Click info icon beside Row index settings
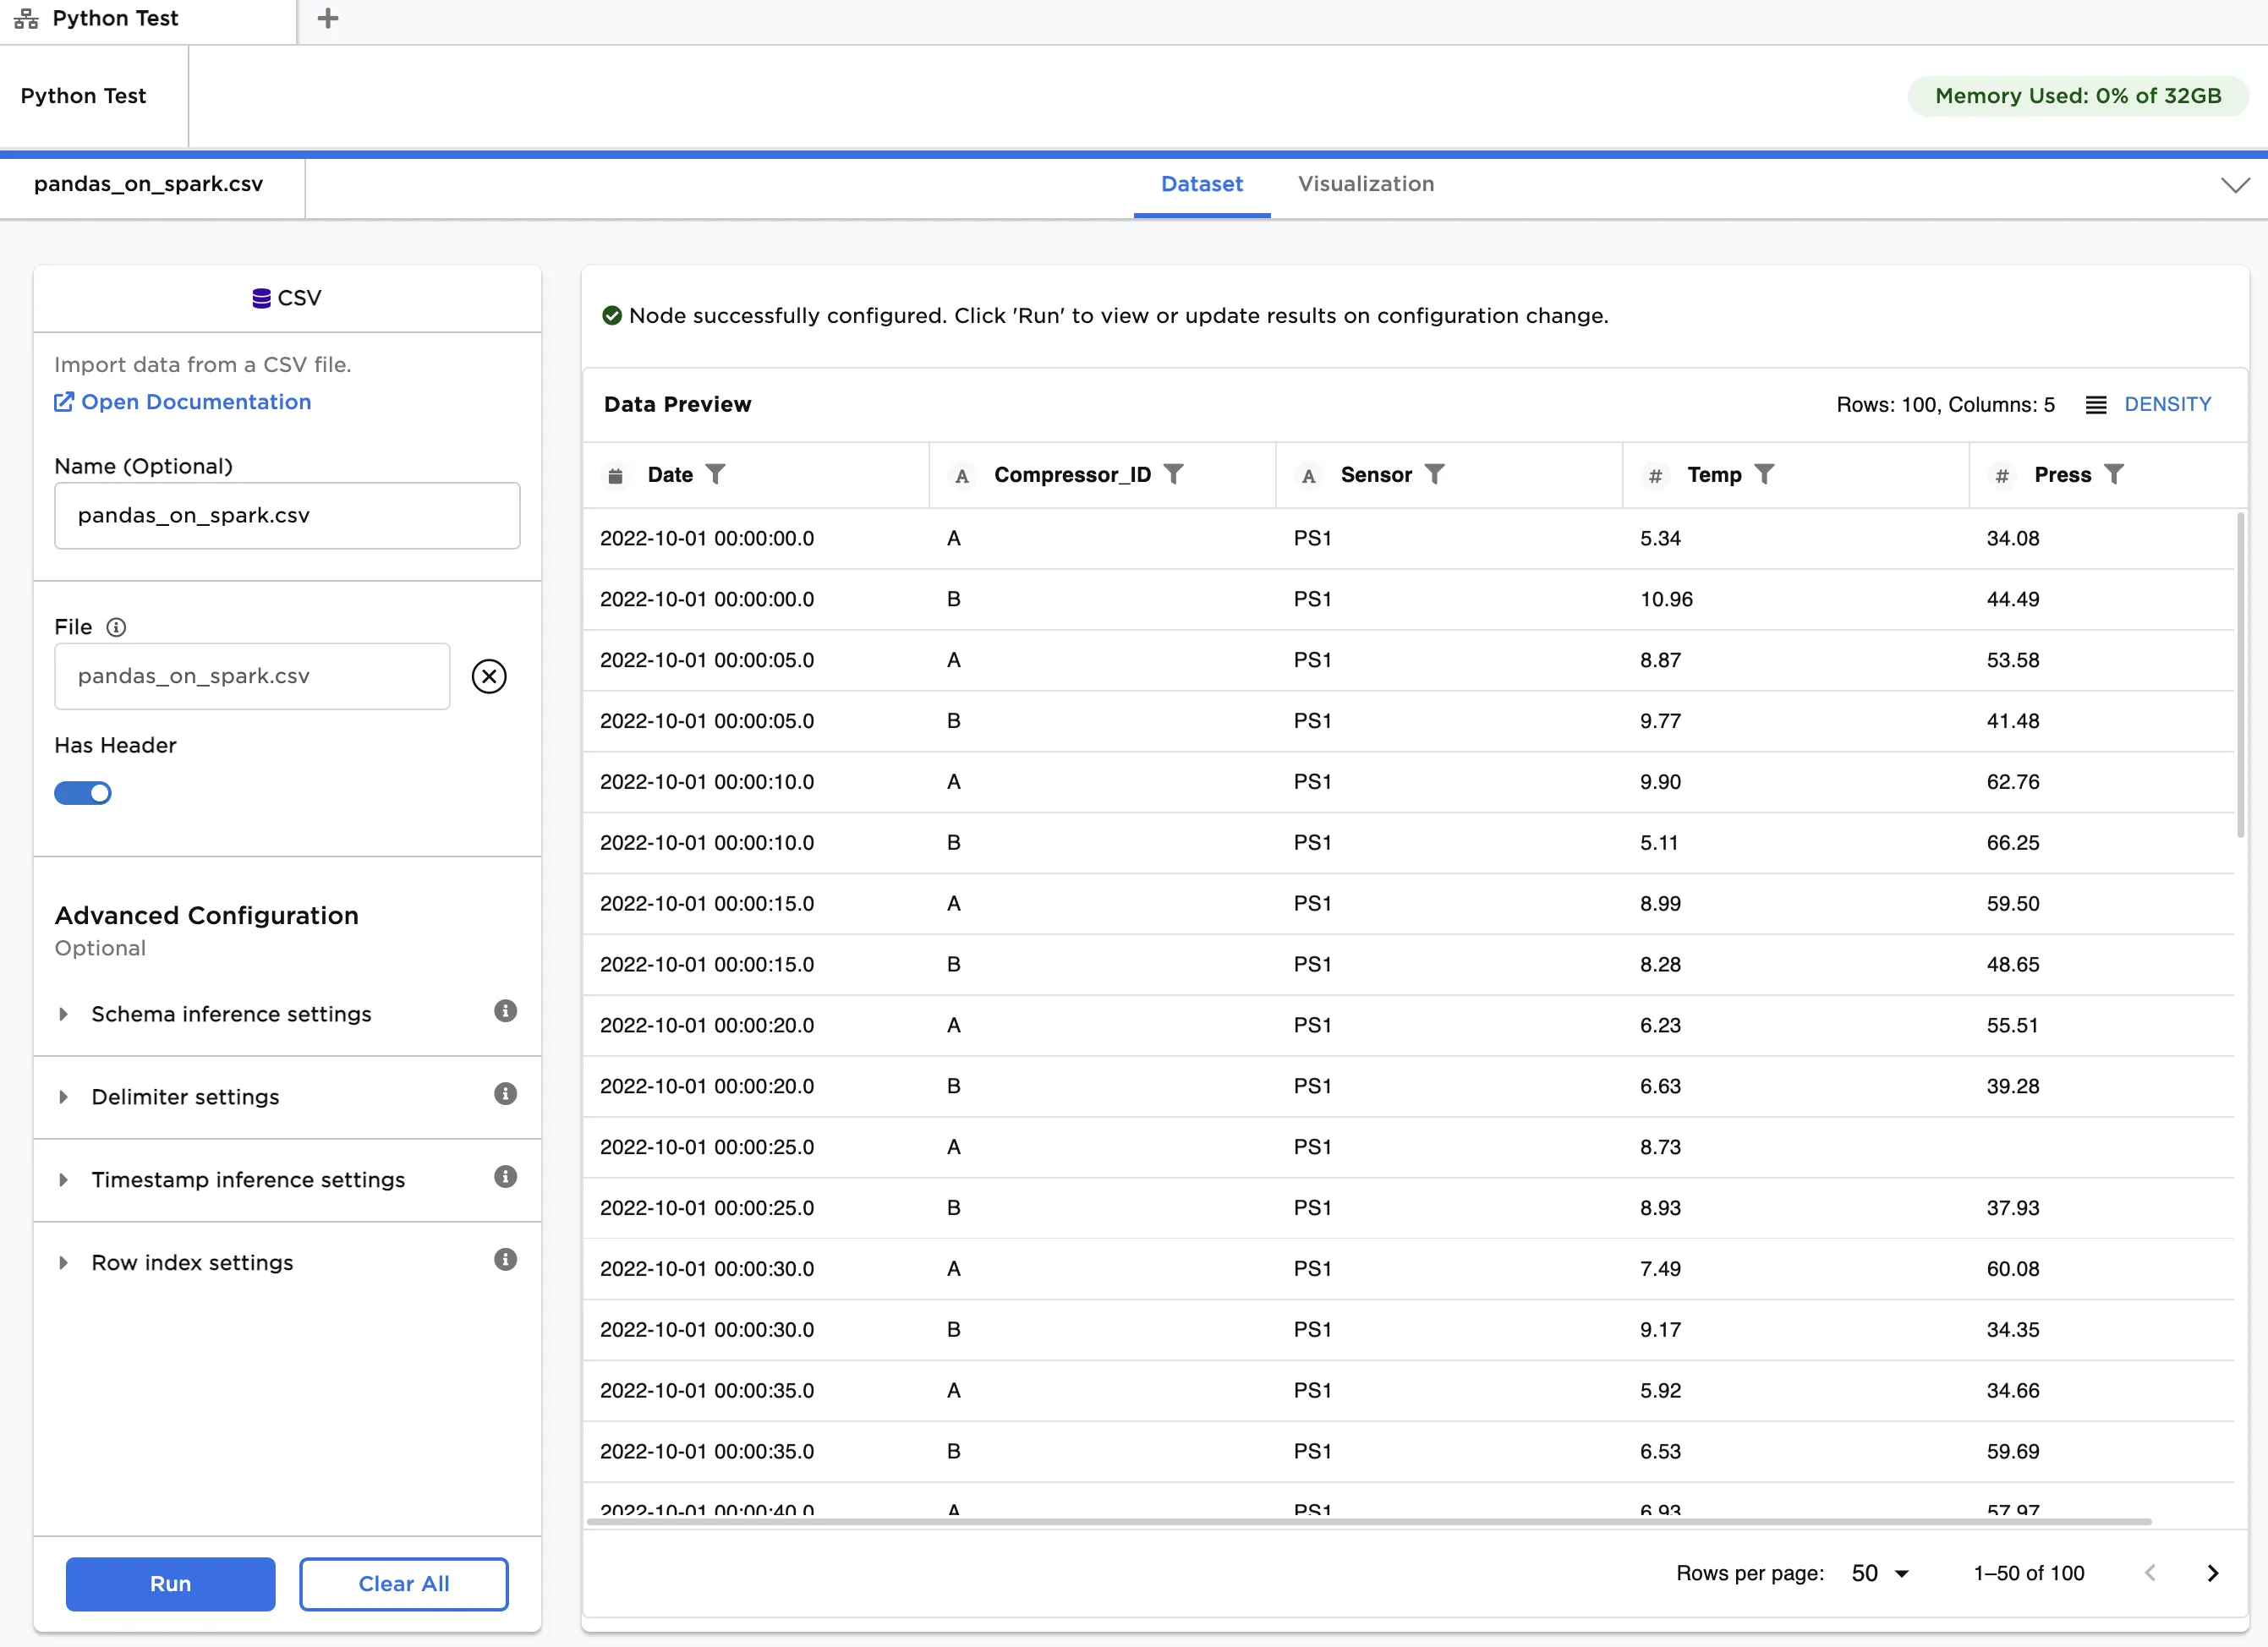Image resolution: width=2268 pixels, height=1647 pixels. click(x=505, y=1260)
